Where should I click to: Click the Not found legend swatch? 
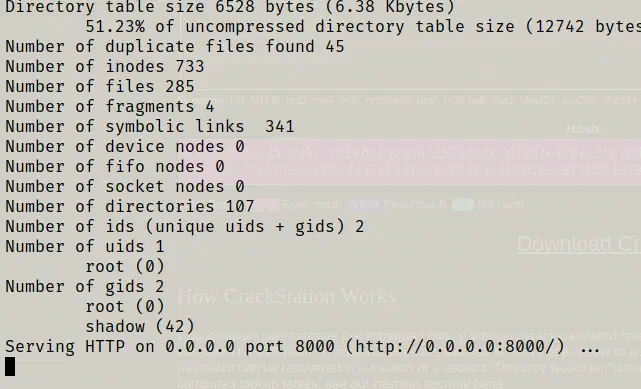pos(463,204)
